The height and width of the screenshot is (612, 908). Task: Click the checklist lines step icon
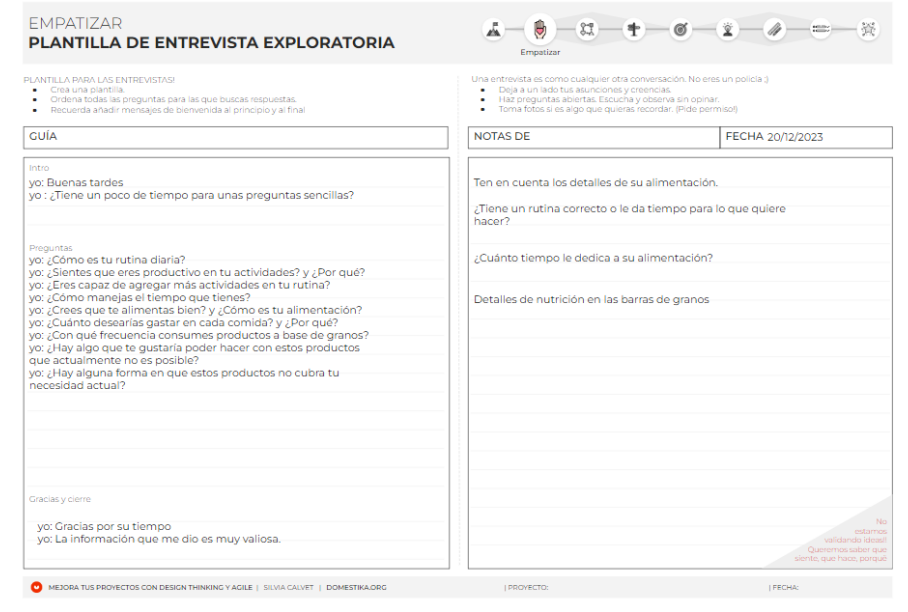[x=821, y=30]
